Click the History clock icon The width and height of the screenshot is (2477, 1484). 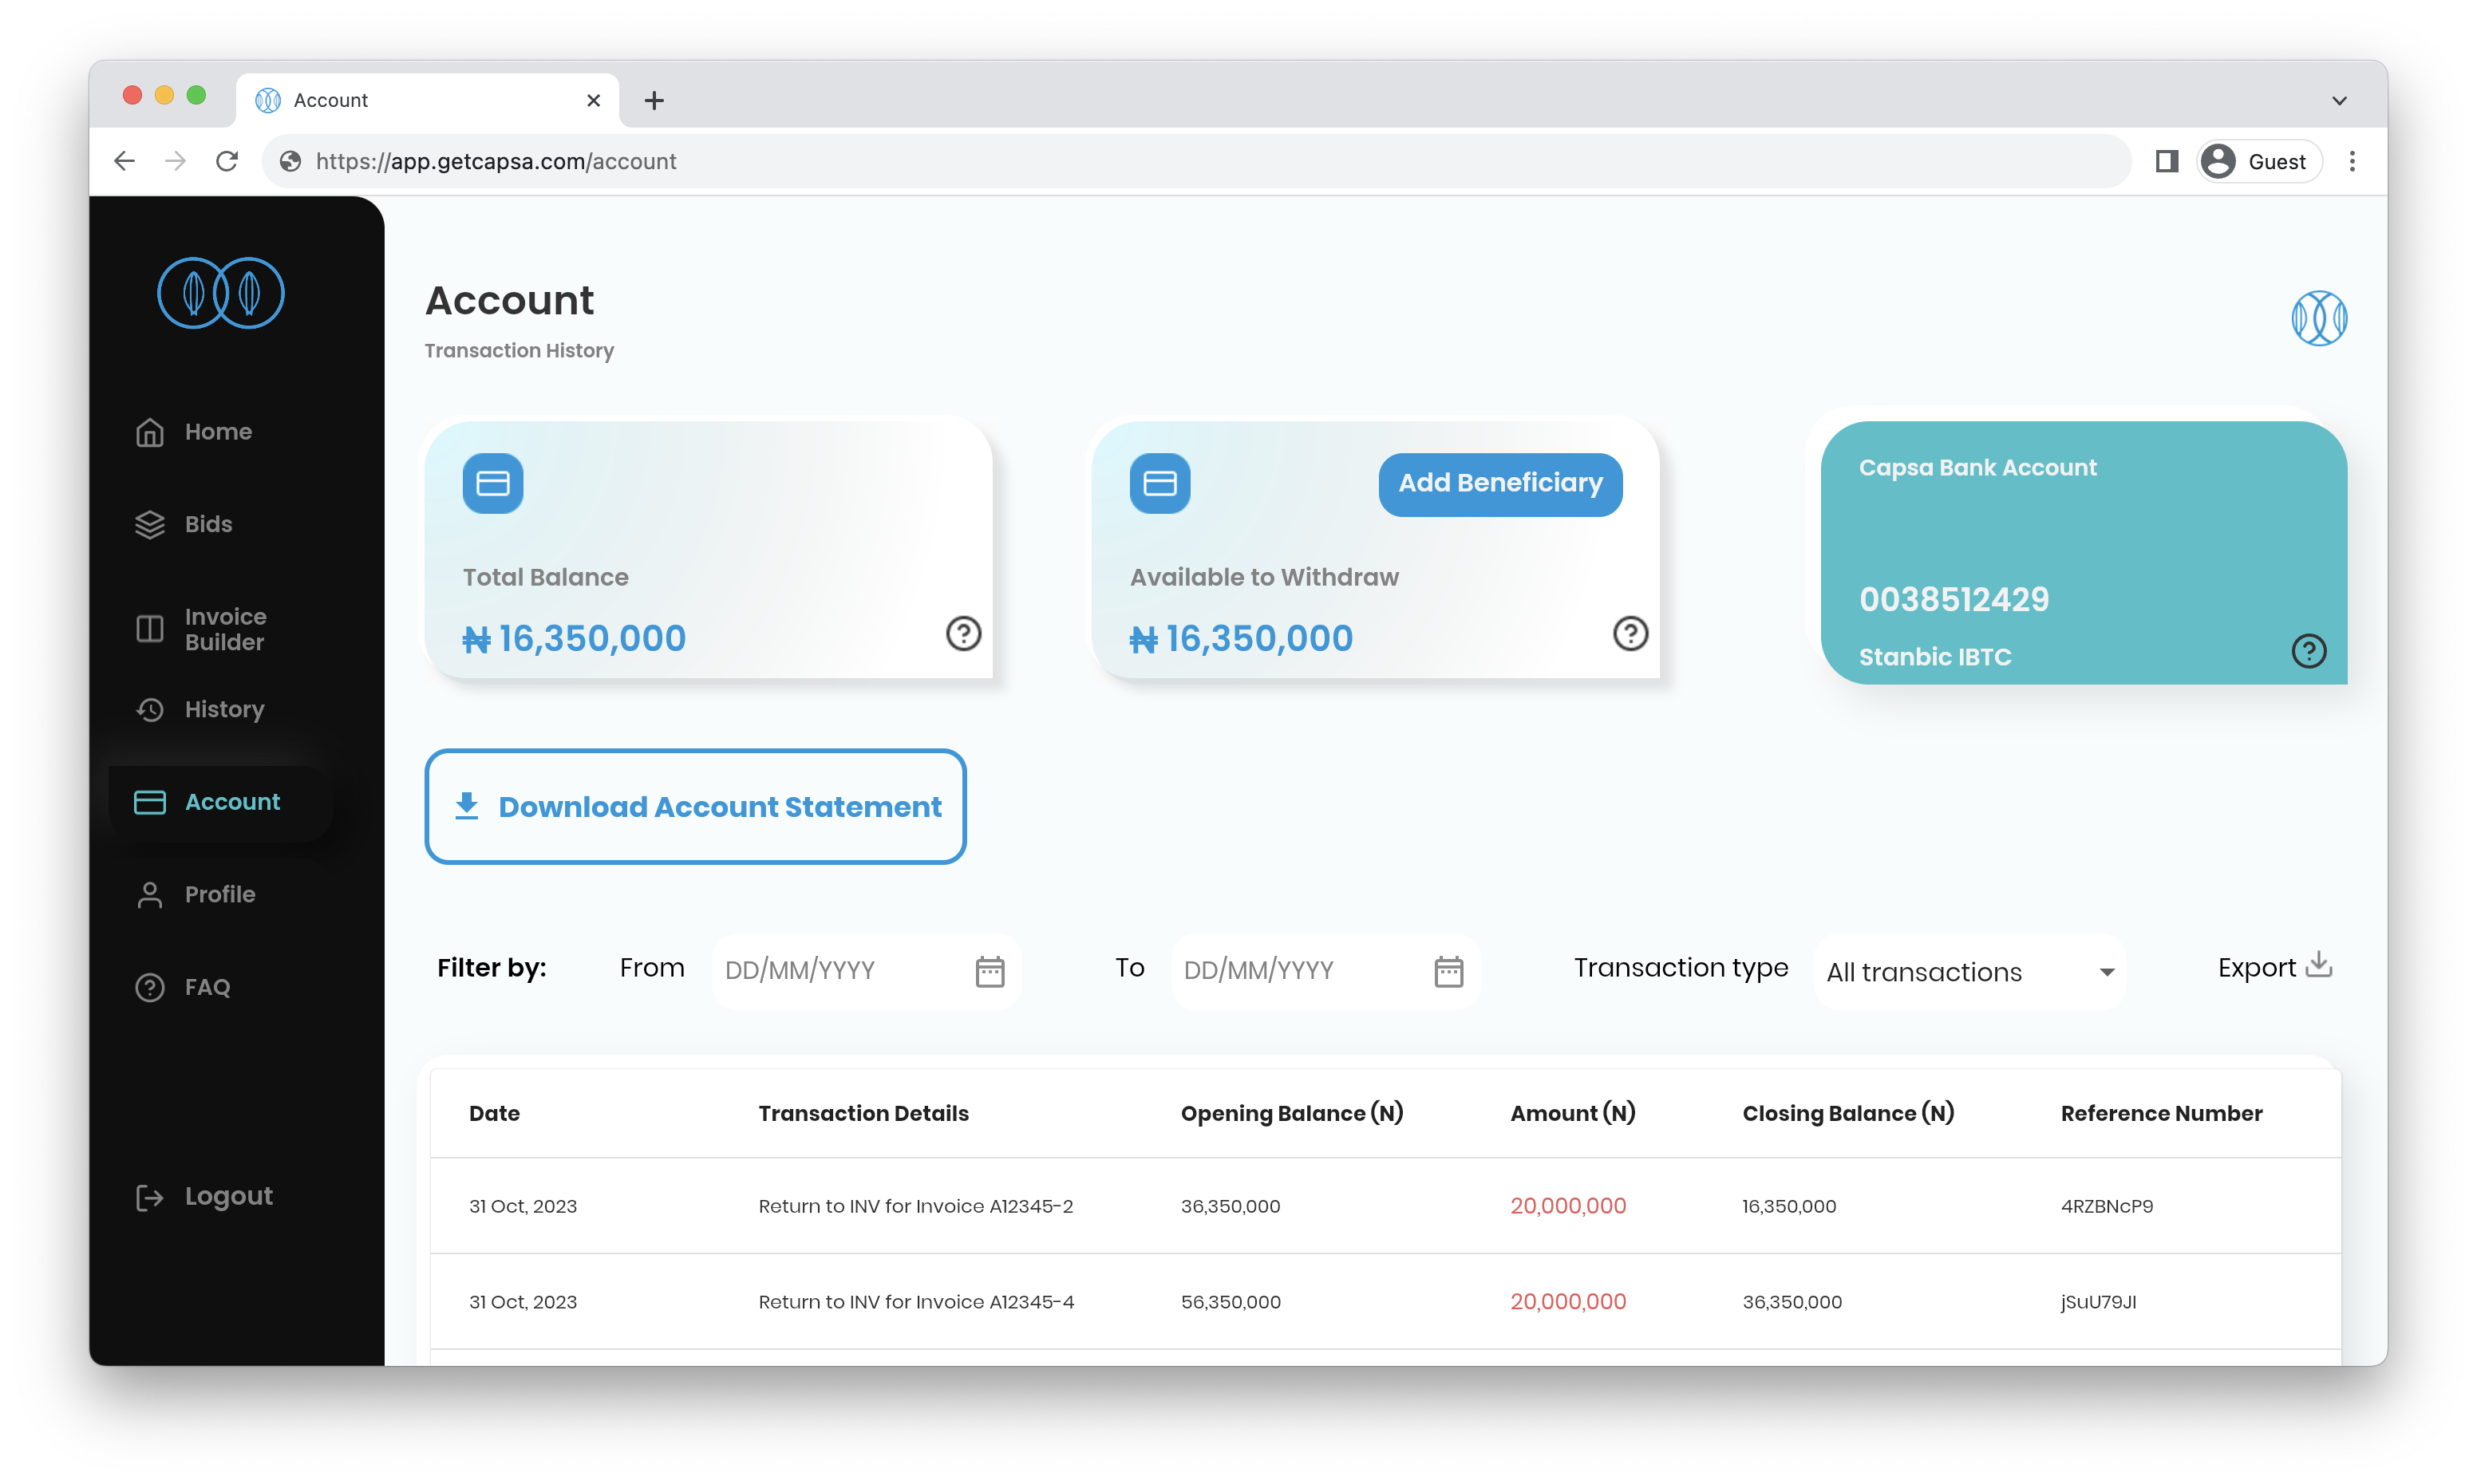pos(150,709)
